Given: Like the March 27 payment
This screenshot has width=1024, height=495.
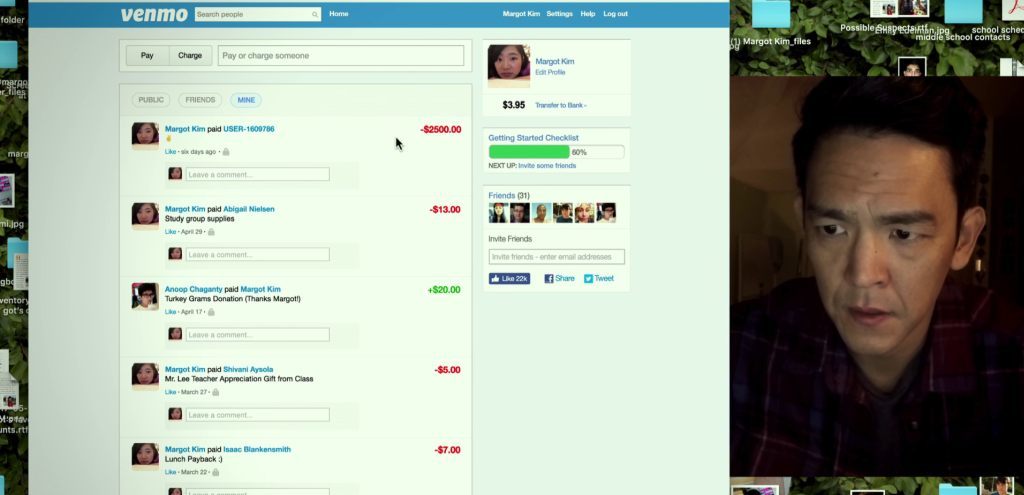Looking at the screenshot, I should coord(170,392).
